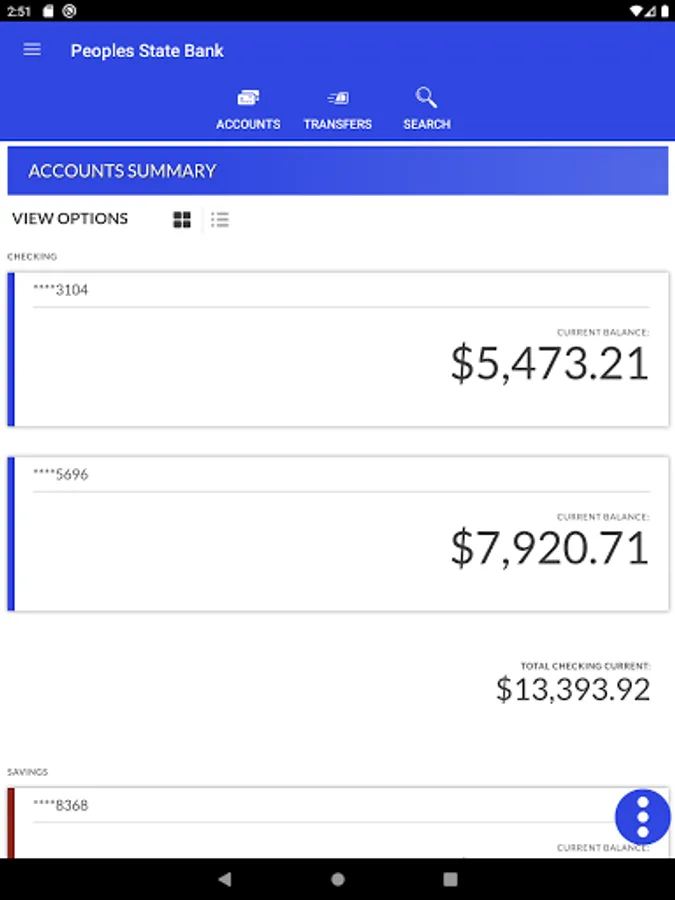The height and width of the screenshot is (900, 675).
Task: Switch to grid view option
Action: [x=182, y=219]
